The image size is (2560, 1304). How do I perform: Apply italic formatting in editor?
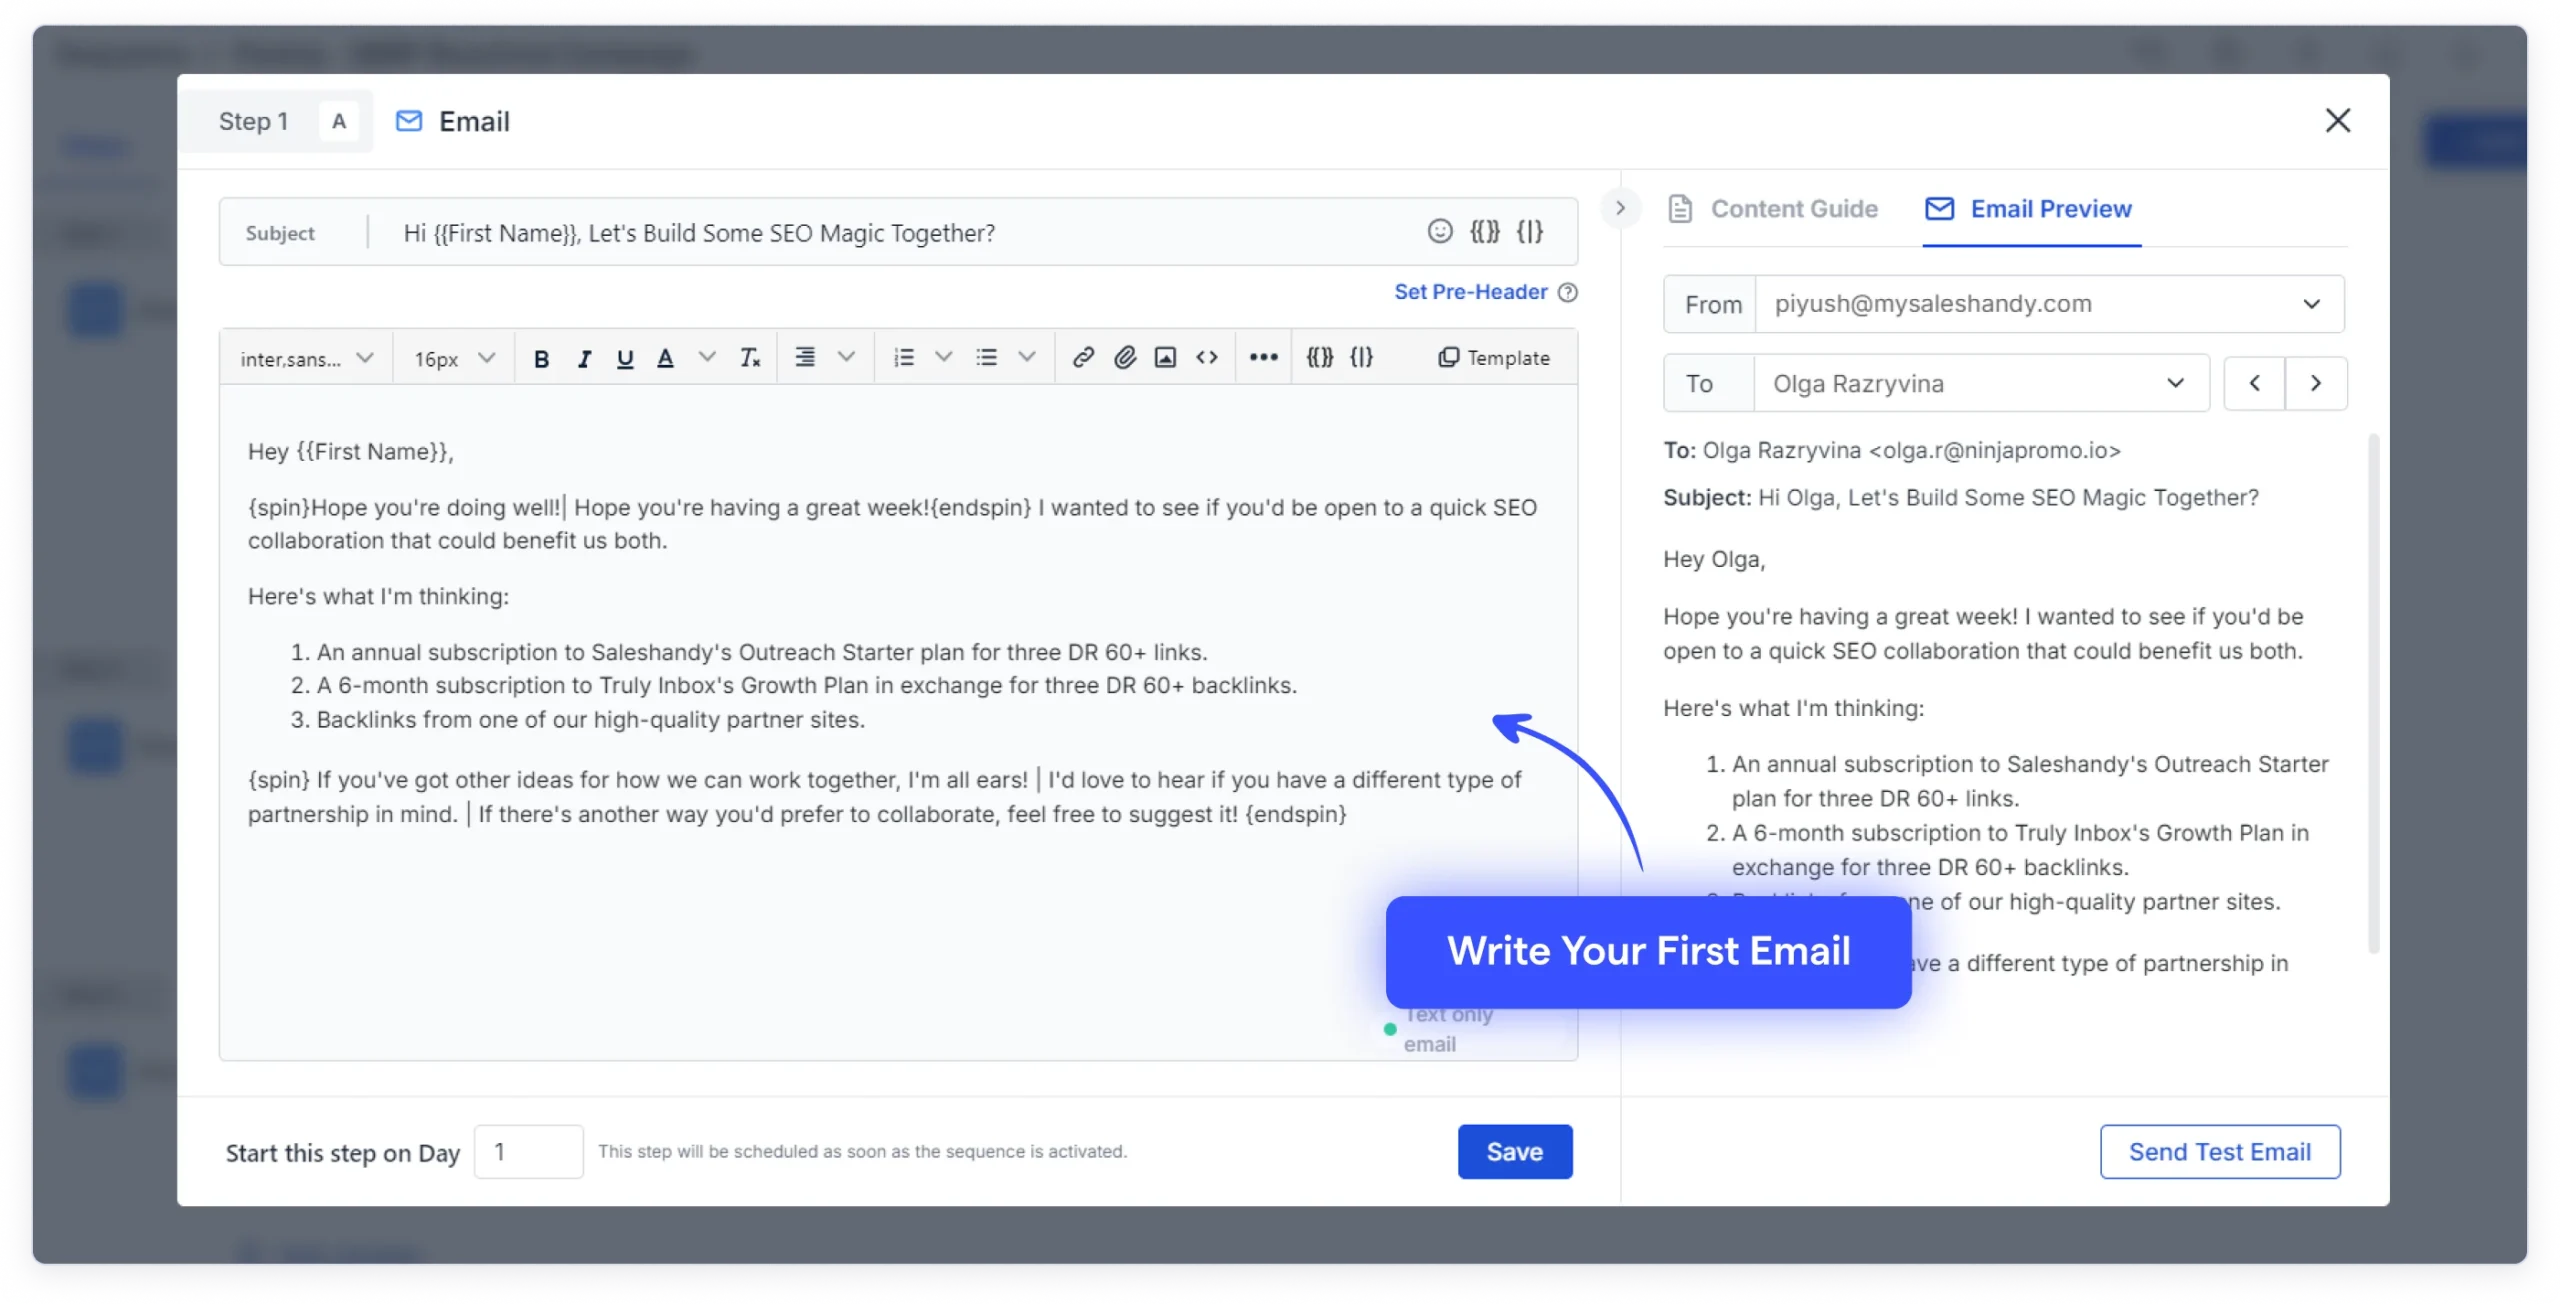pos(584,358)
